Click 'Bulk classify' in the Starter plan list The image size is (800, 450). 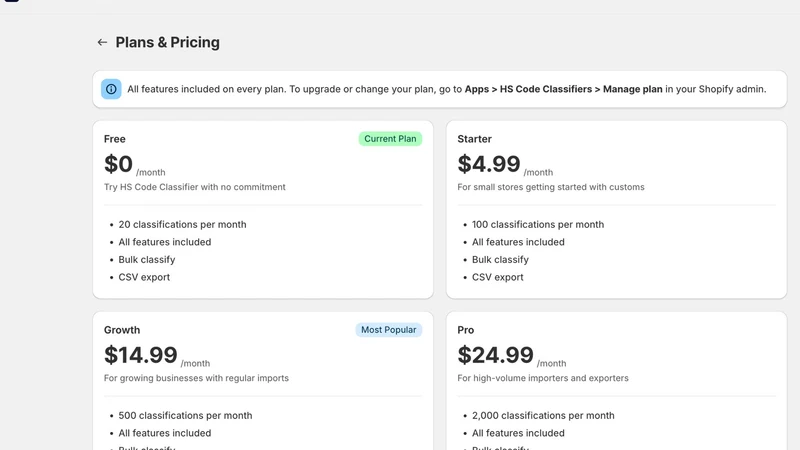click(501, 260)
